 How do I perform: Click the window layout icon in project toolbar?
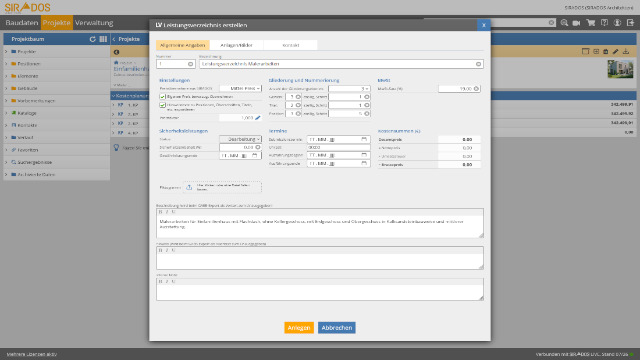(x=585, y=51)
